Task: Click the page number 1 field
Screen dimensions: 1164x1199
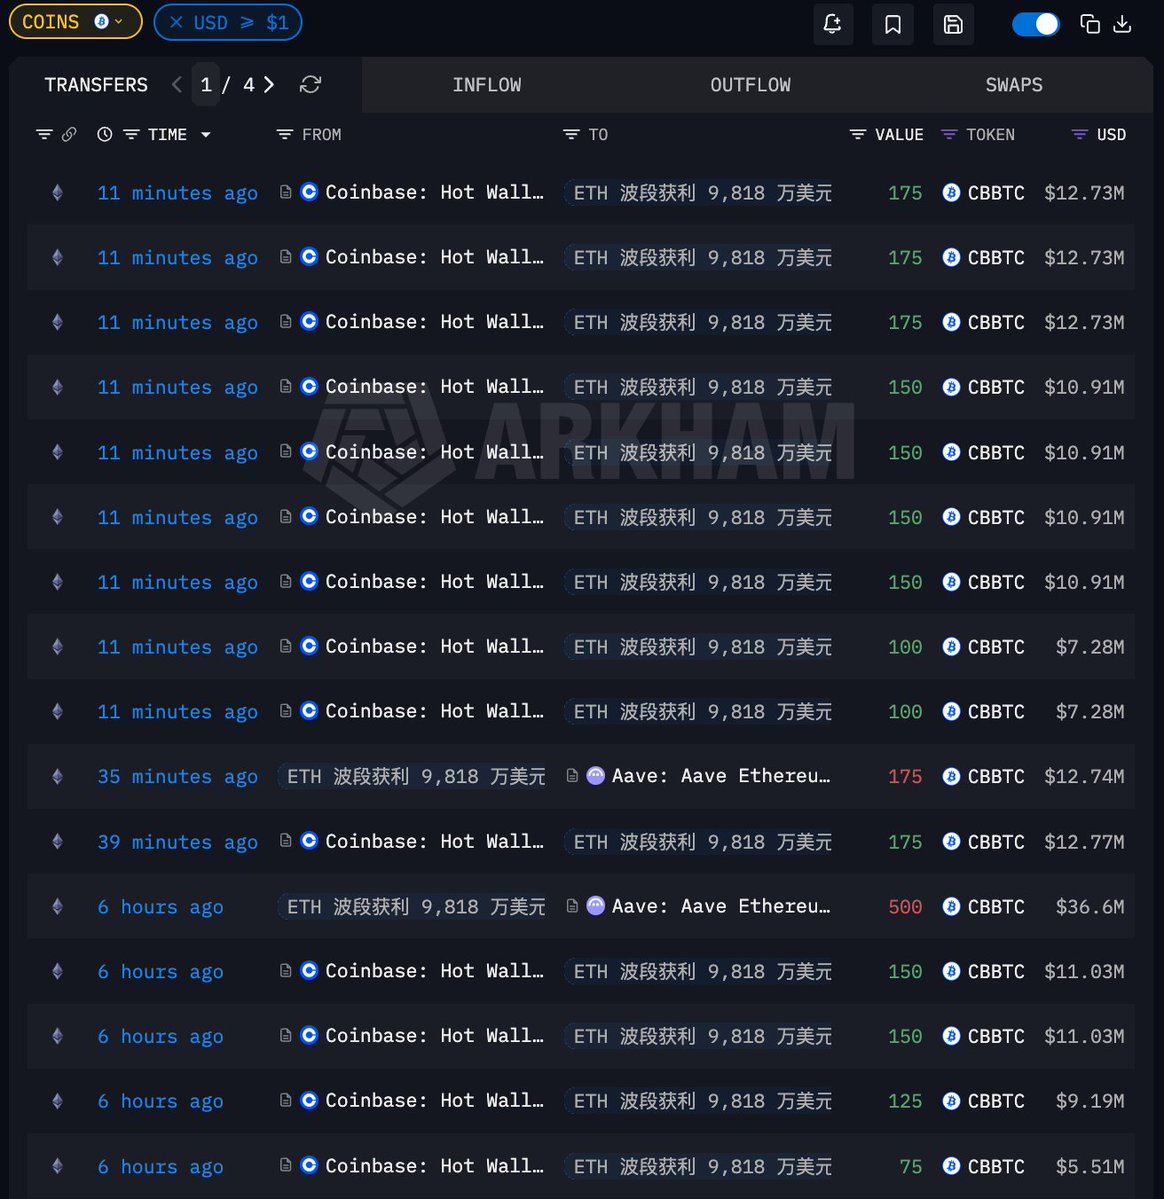Action: (x=206, y=84)
